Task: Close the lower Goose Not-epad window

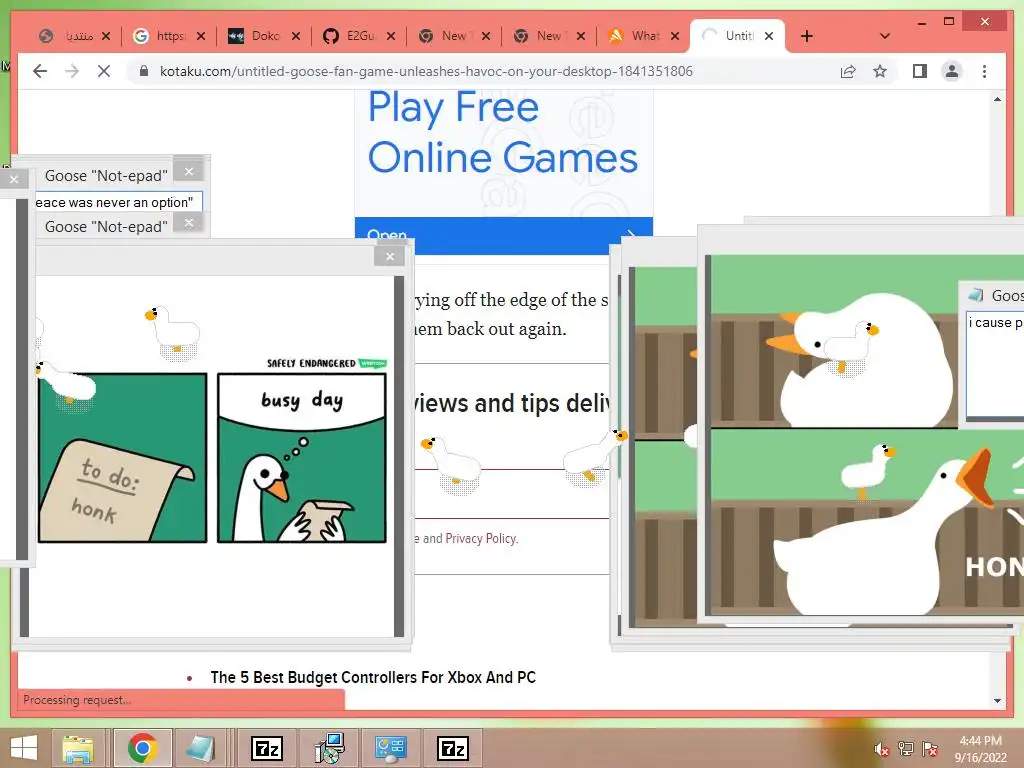Action: 189,223
